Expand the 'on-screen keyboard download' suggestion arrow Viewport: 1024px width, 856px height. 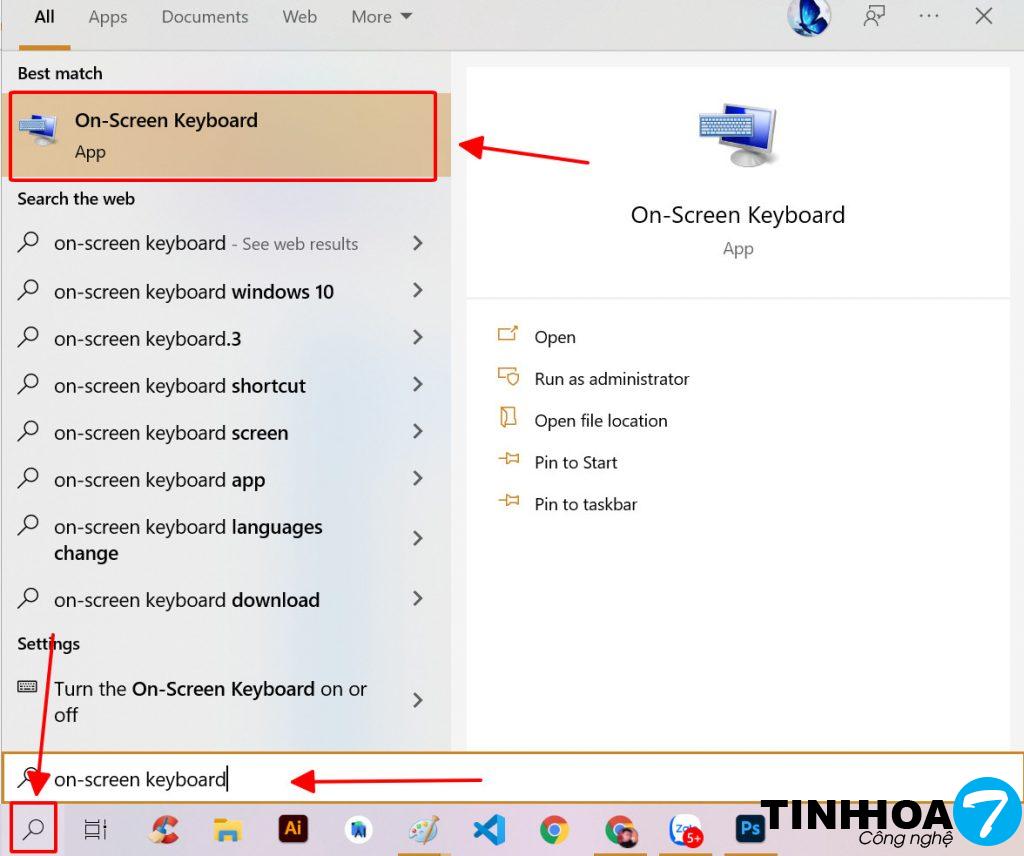(x=418, y=599)
